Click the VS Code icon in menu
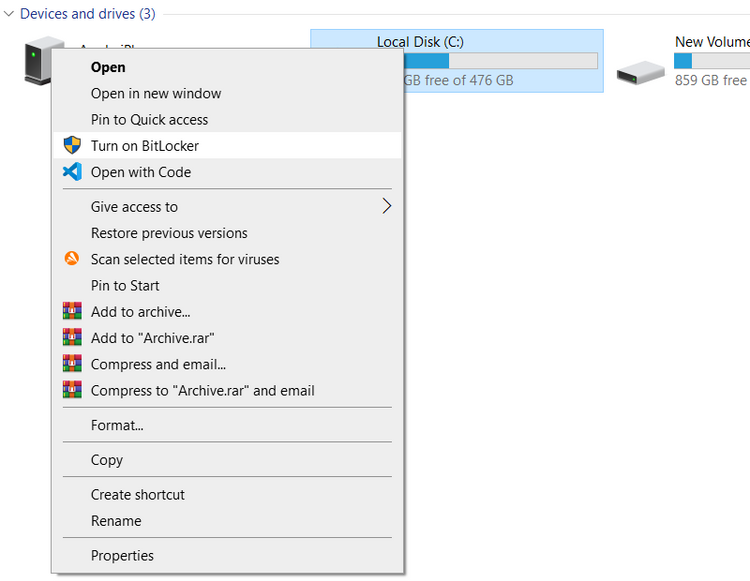750x581 pixels. click(72, 172)
